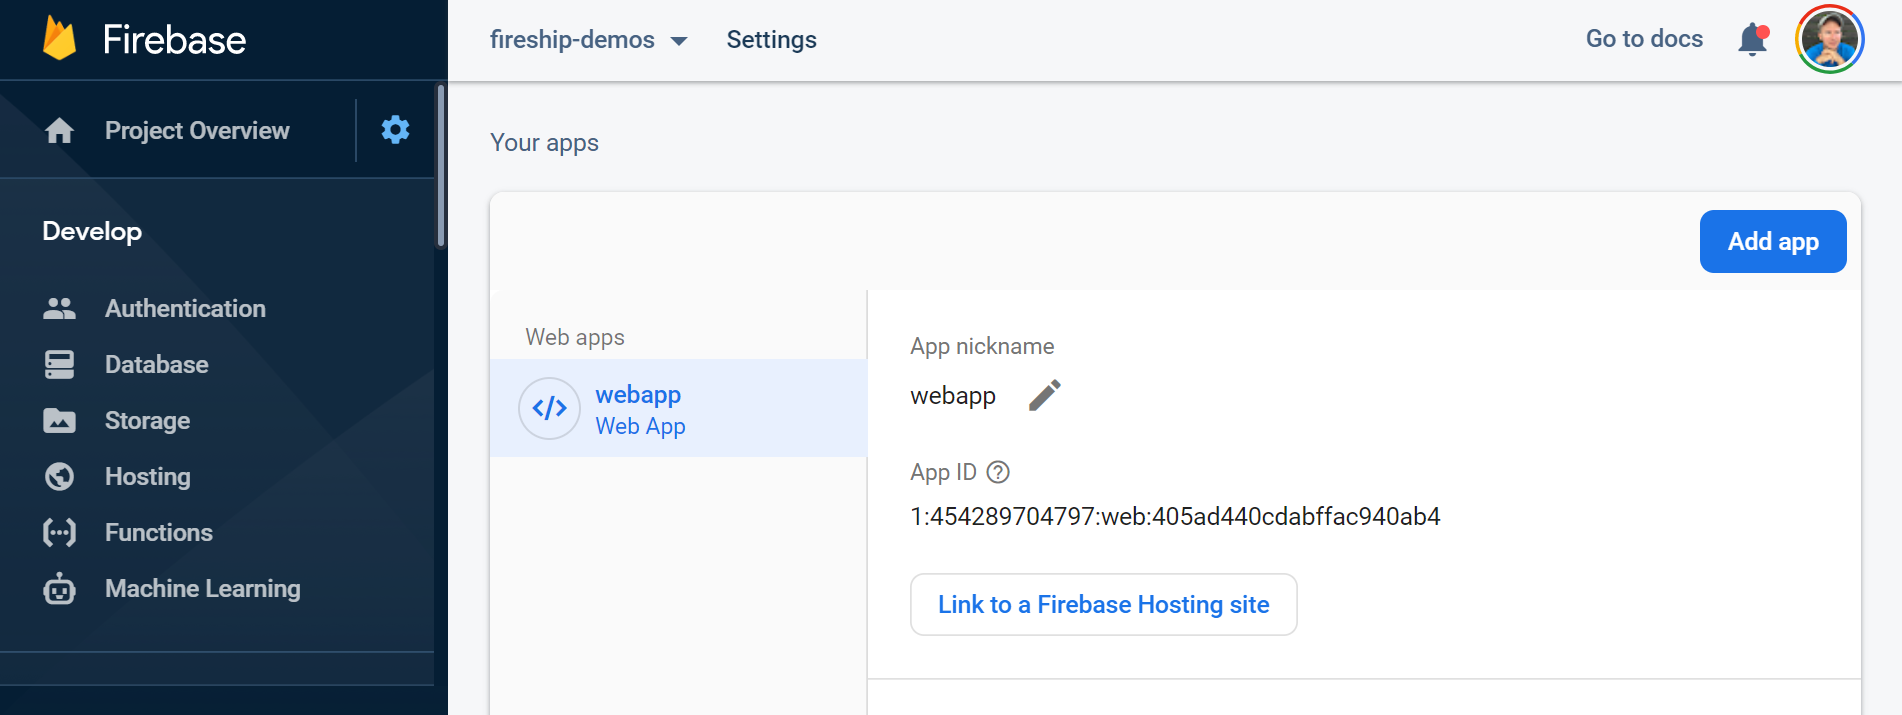
Task: Open Functions in the sidebar
Action: [x=158, y=533]
